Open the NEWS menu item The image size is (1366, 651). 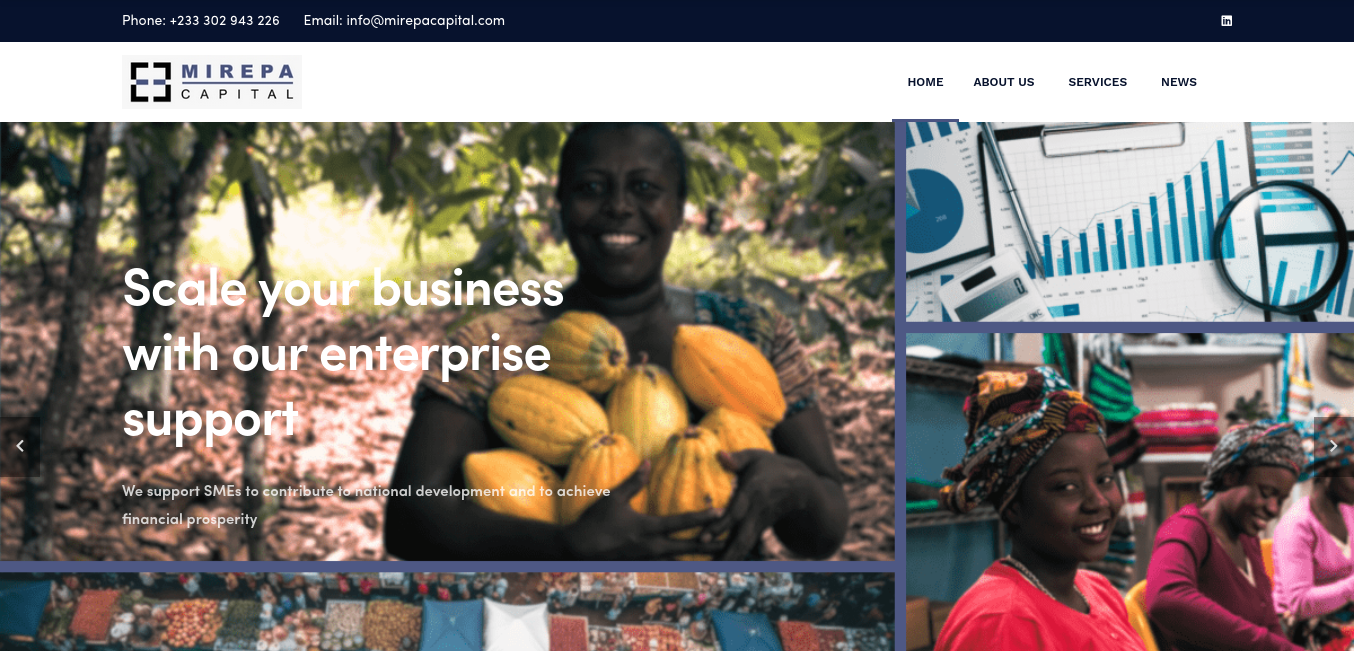1179,82
